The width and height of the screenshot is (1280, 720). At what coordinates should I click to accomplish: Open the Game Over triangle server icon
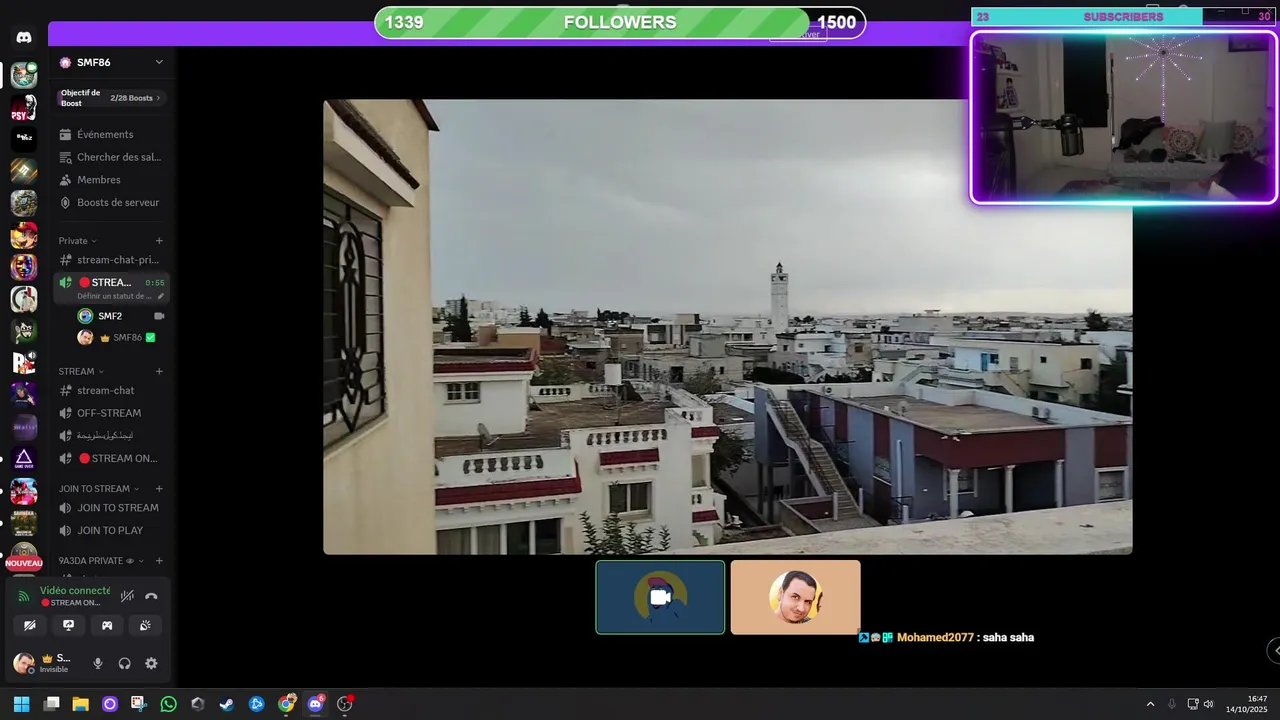tap(24, 459)
